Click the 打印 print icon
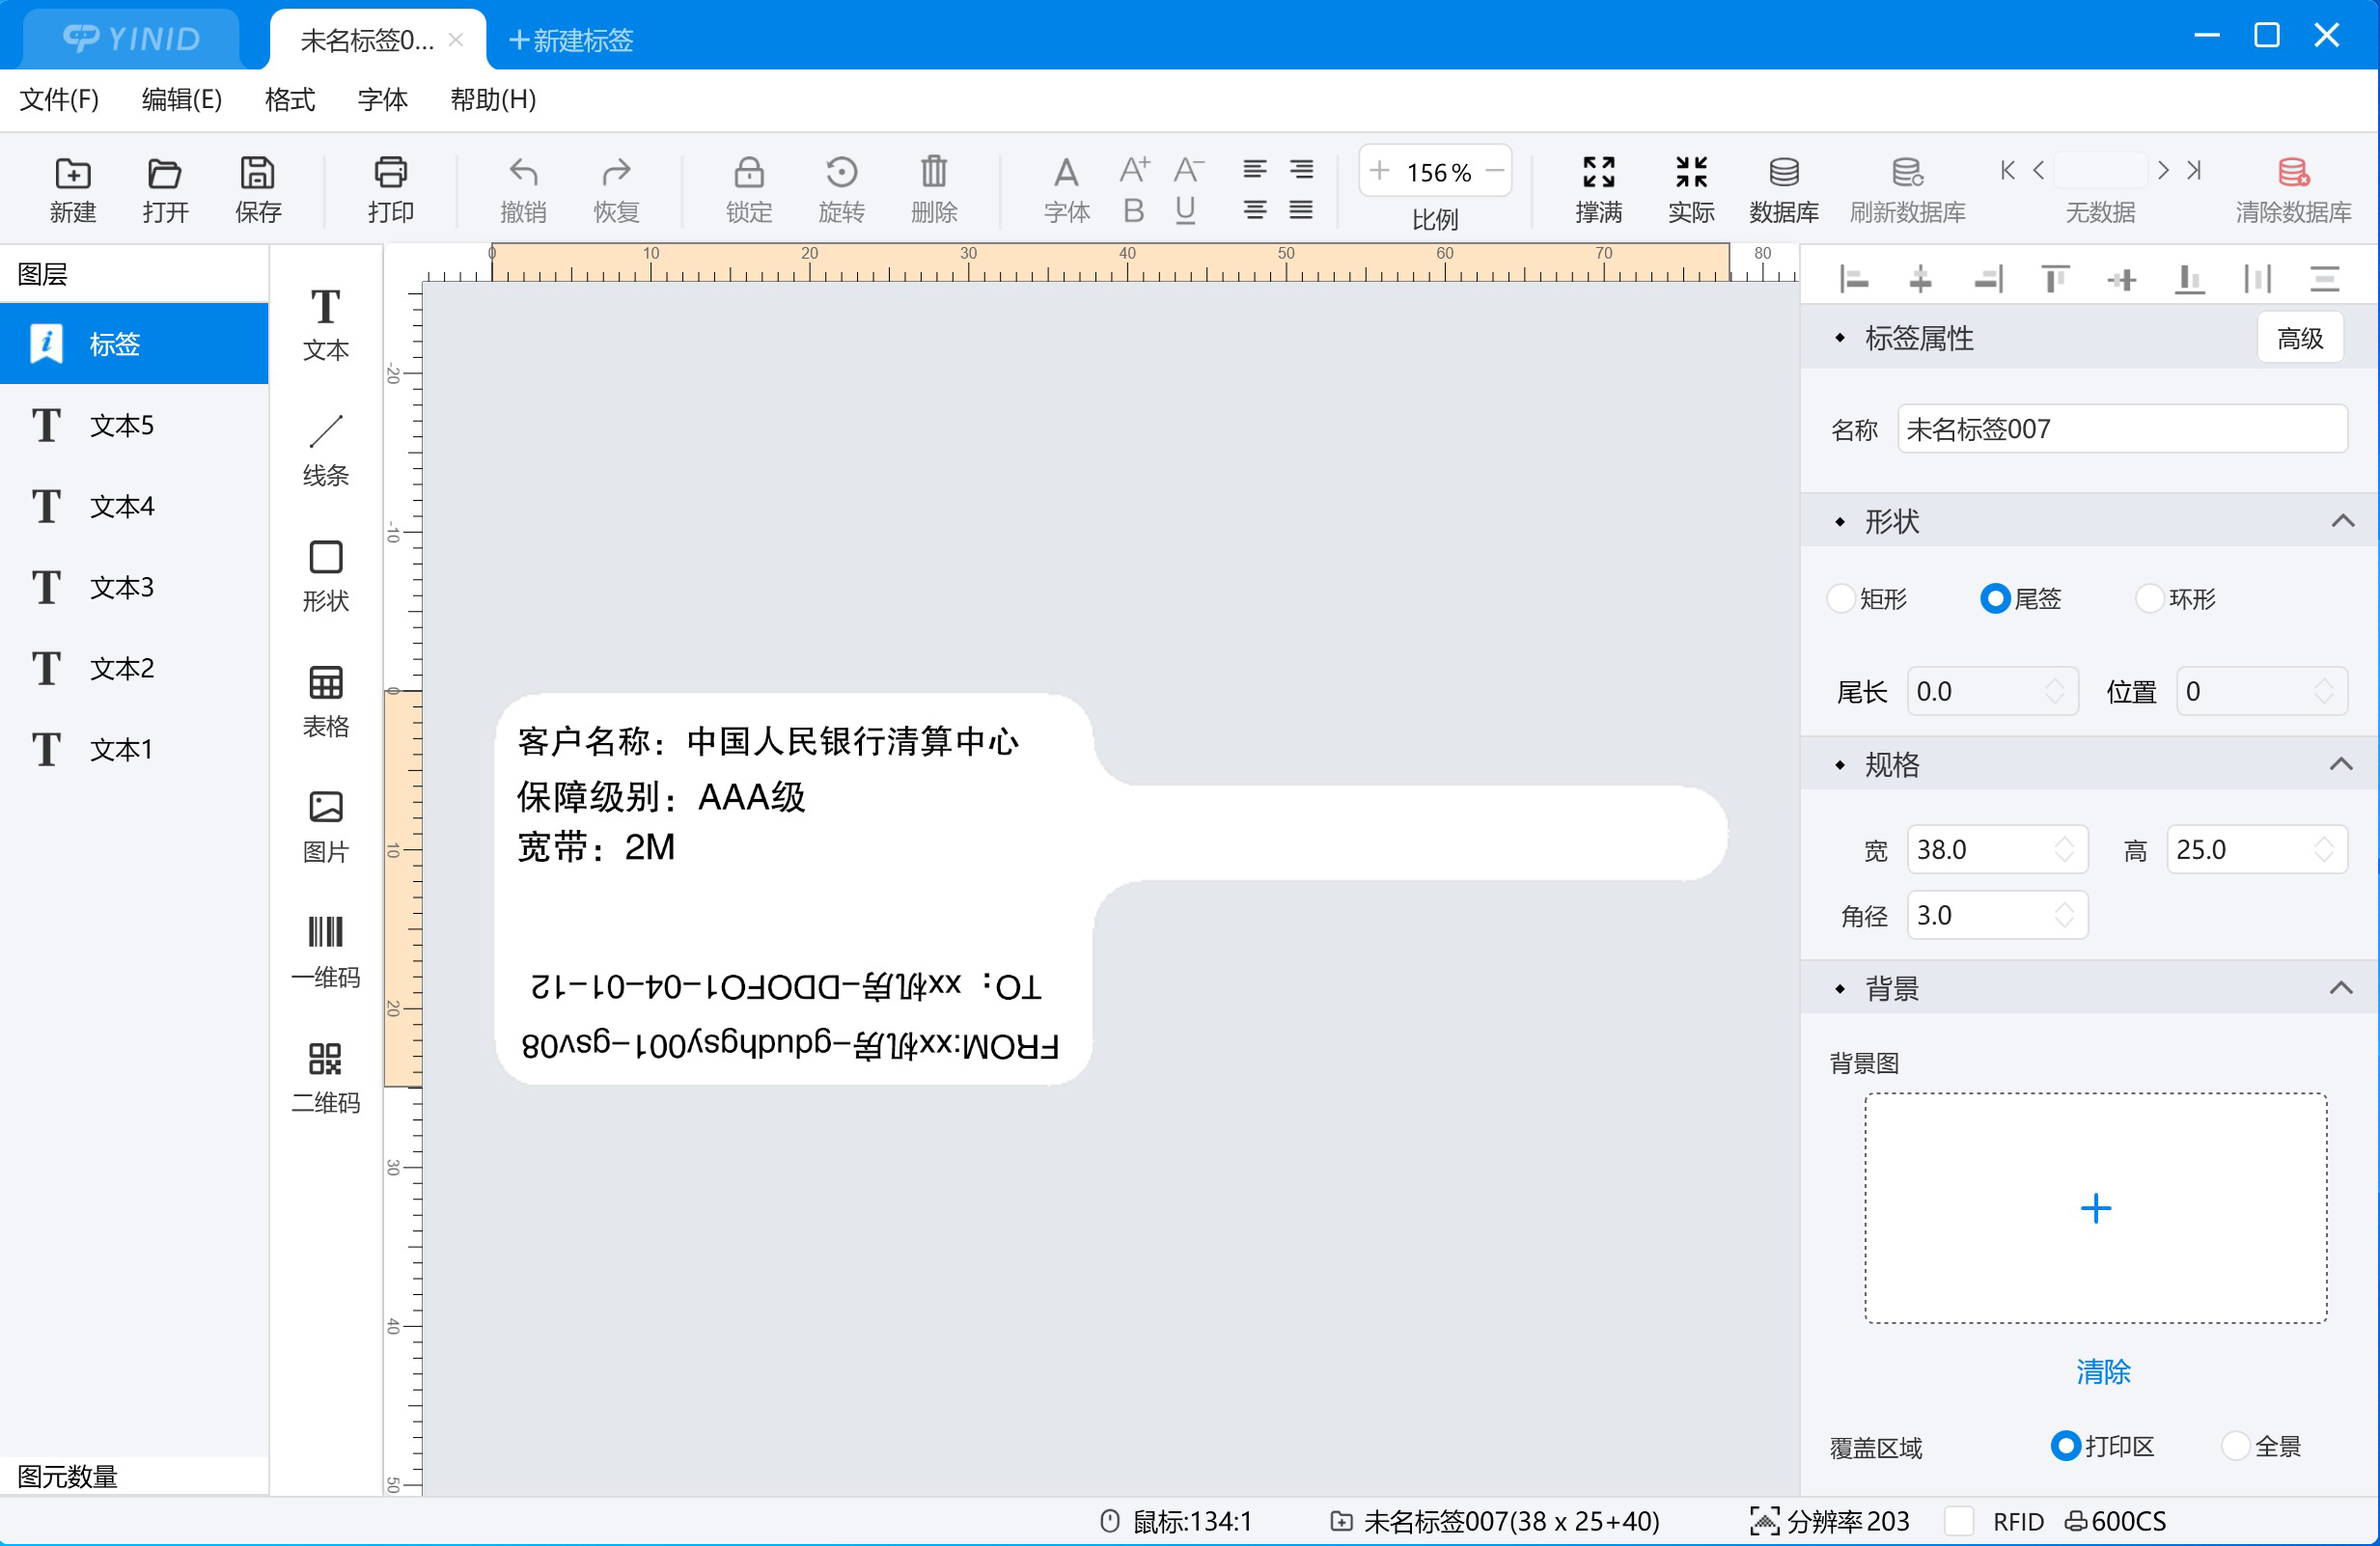The image size is (2380, 1546). pyautogui.click(x=390, y=172)
